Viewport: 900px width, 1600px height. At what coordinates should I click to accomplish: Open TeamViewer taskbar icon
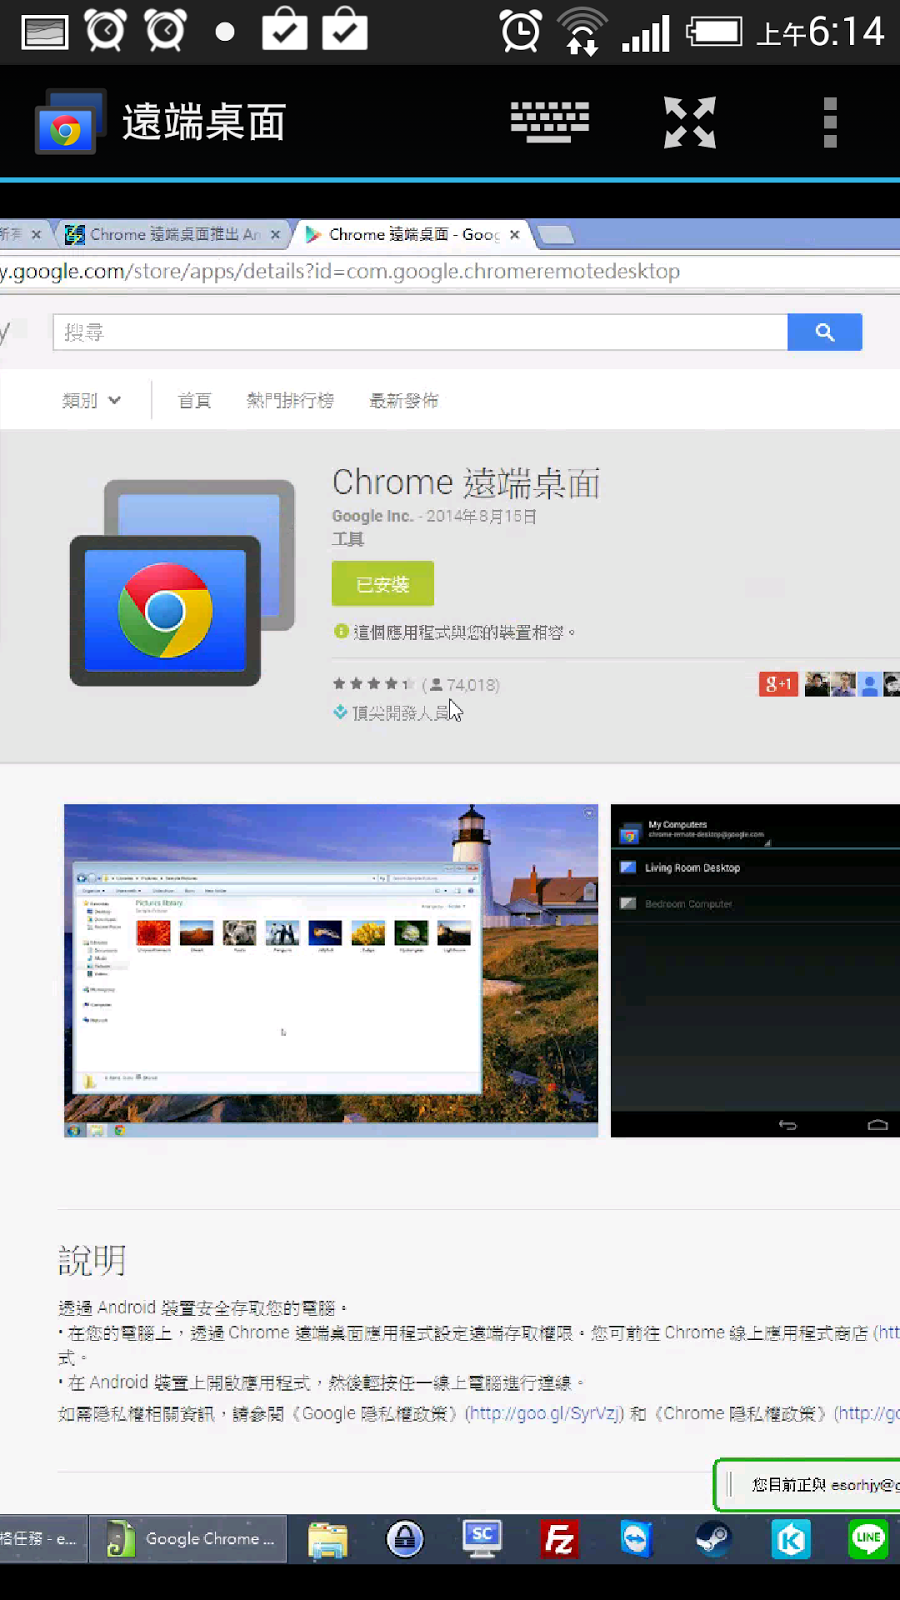[x=636, y=1539]
